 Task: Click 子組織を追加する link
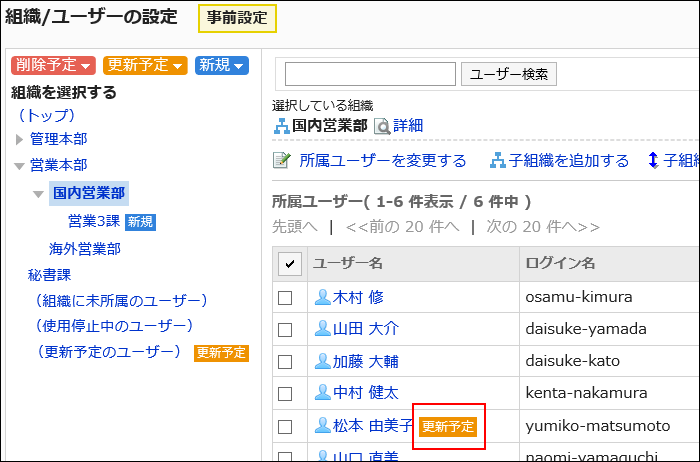568,161
